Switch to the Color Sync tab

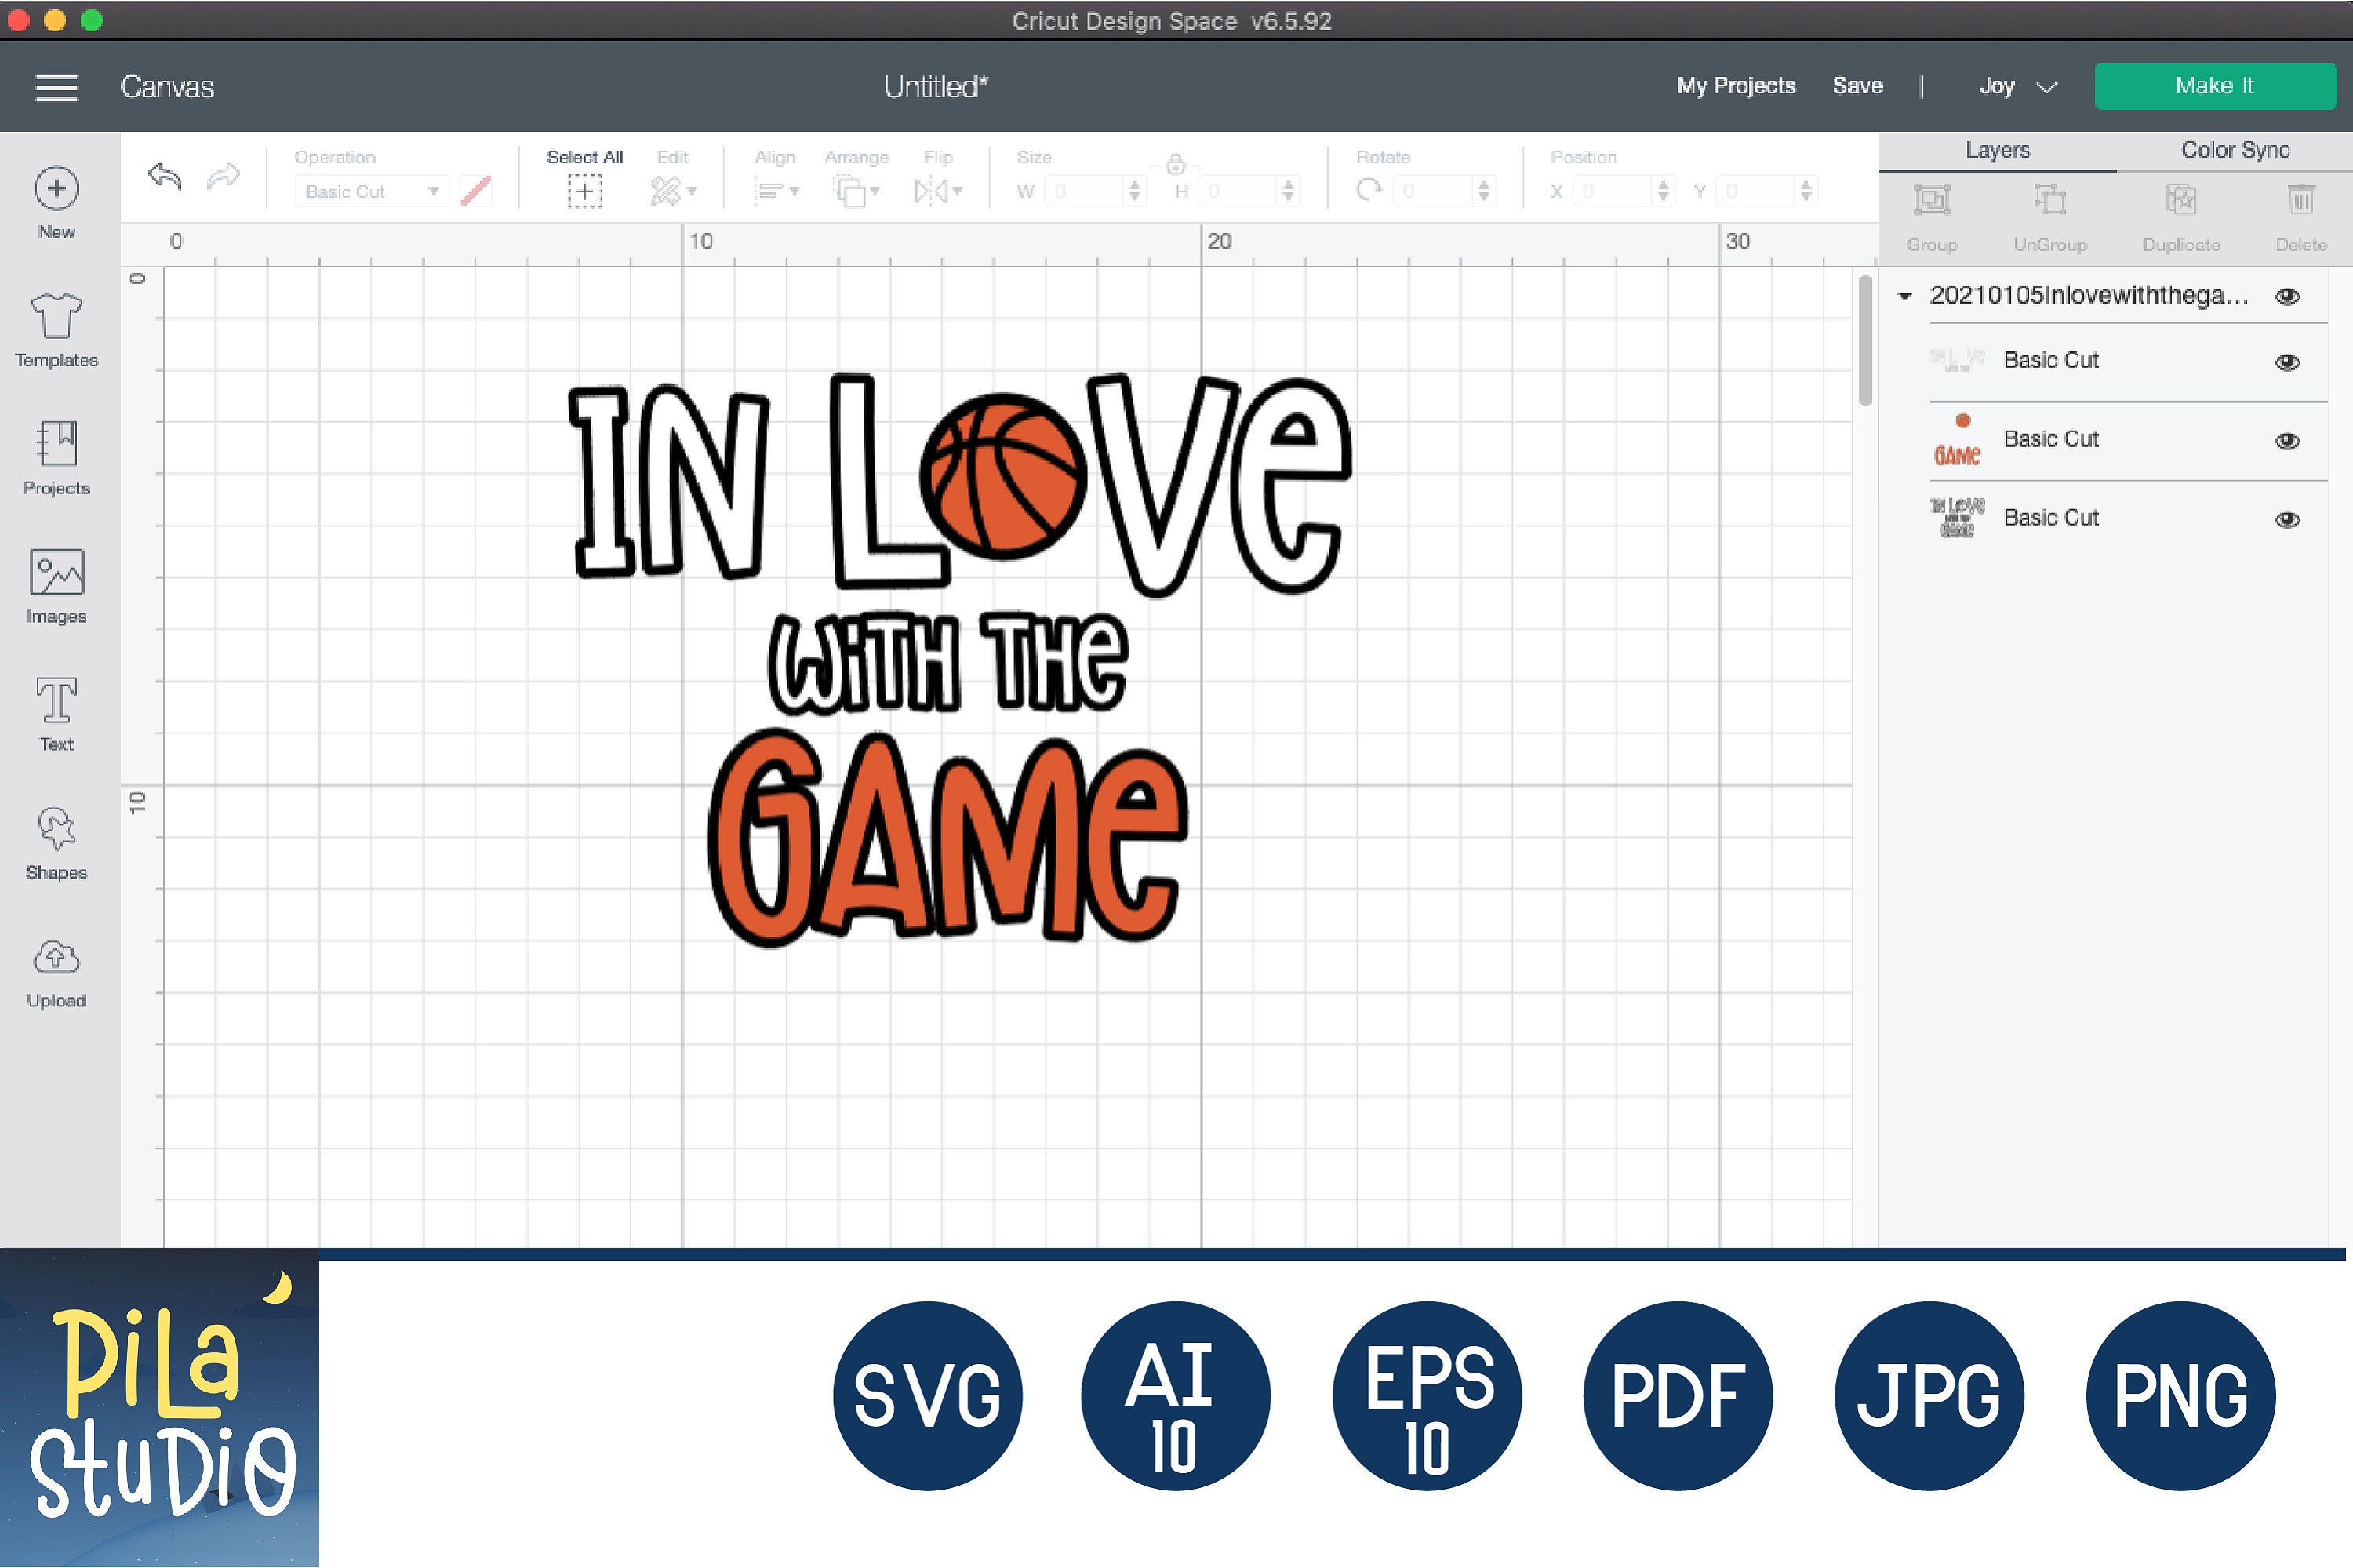tap(2233, 149)
